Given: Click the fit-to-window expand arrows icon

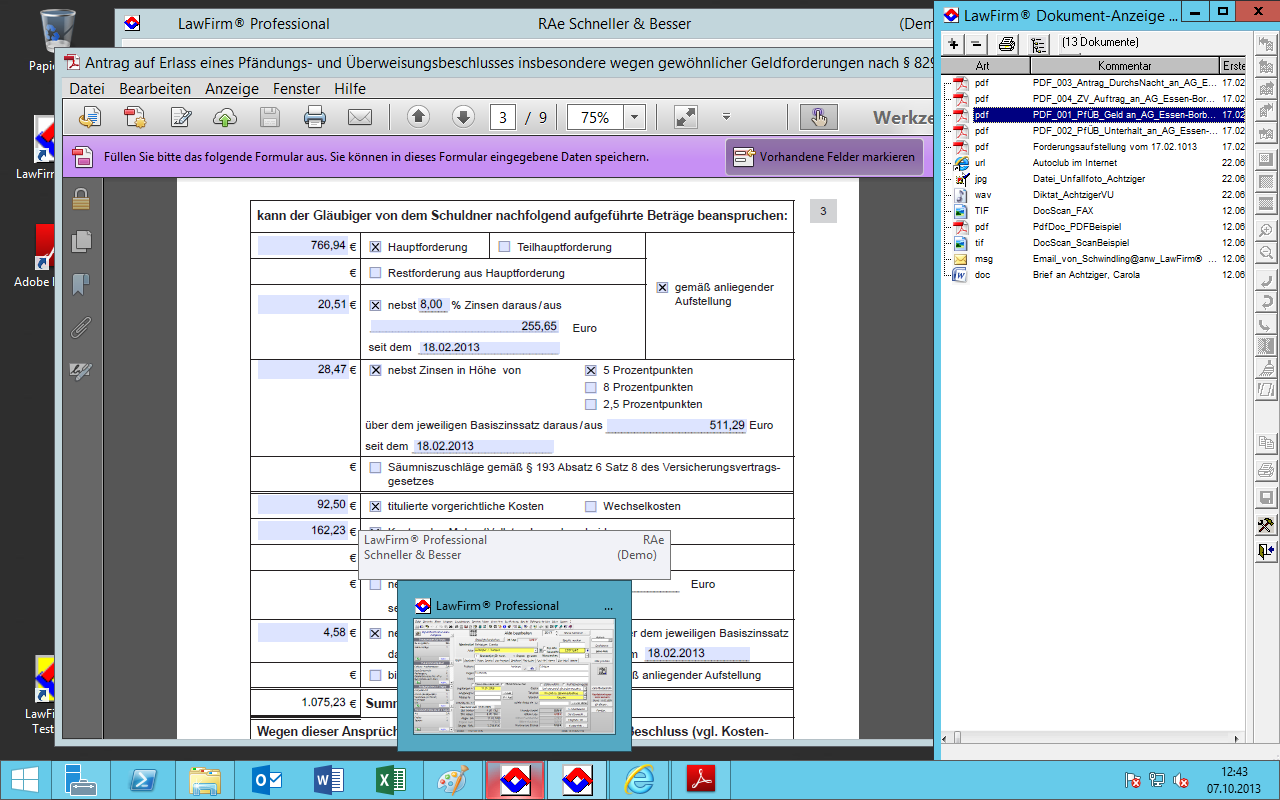Looking at the screenshot, I should pyautogui.click(x=686, y=117).
